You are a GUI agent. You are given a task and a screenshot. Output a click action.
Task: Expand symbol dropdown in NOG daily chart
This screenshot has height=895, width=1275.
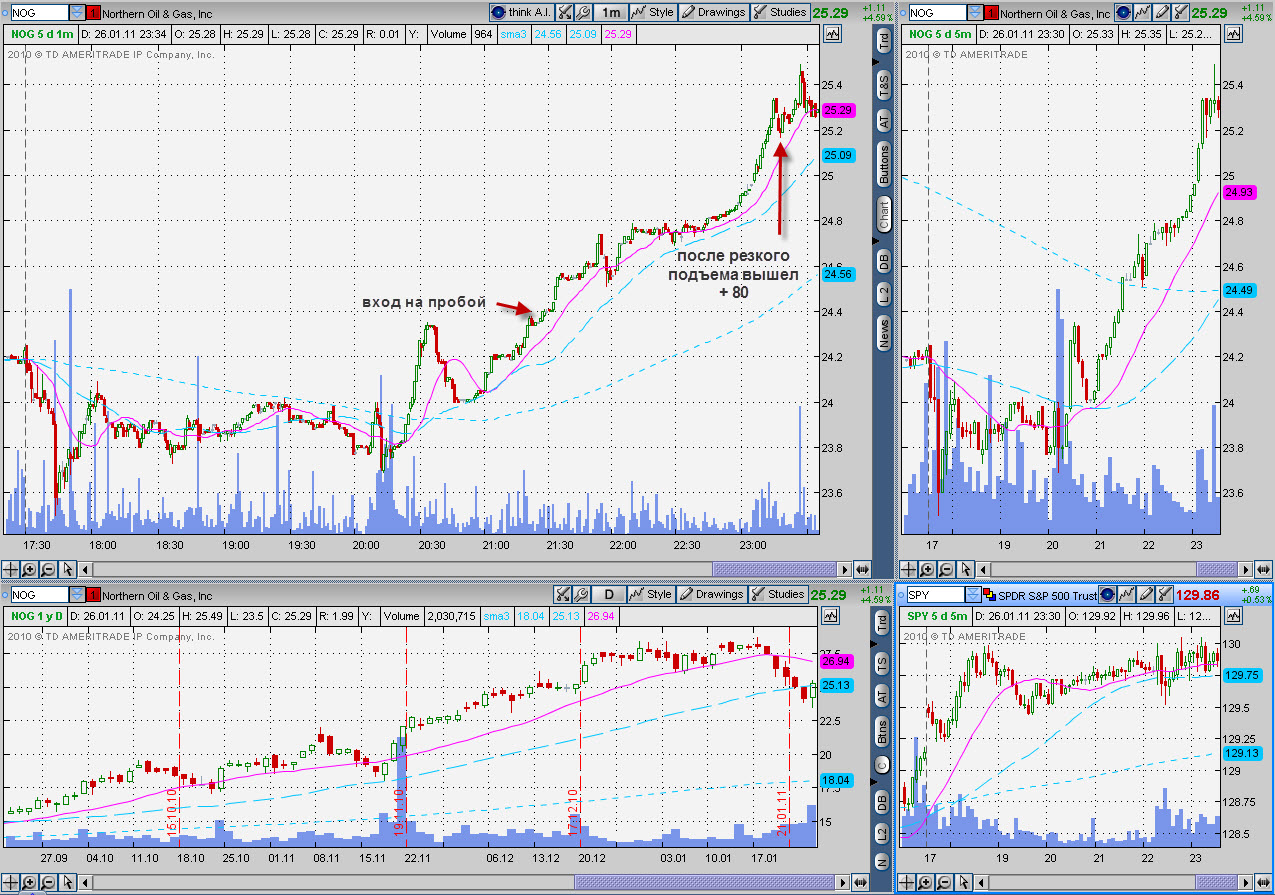click(79, 595)
